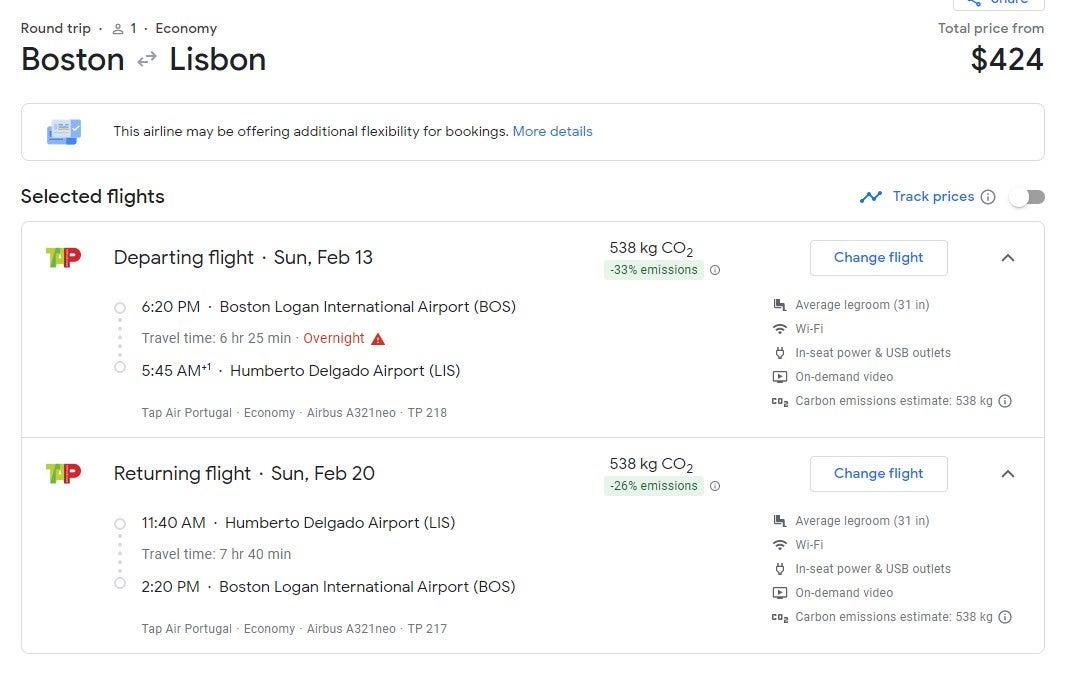Click the Share button at top right
The image size is (1075, 675).
click(998, 3)
